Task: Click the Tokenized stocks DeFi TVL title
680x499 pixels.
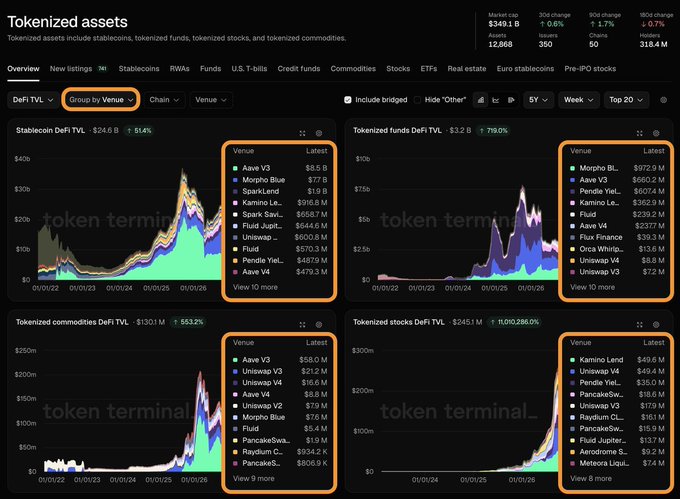Action: (399, 322)
